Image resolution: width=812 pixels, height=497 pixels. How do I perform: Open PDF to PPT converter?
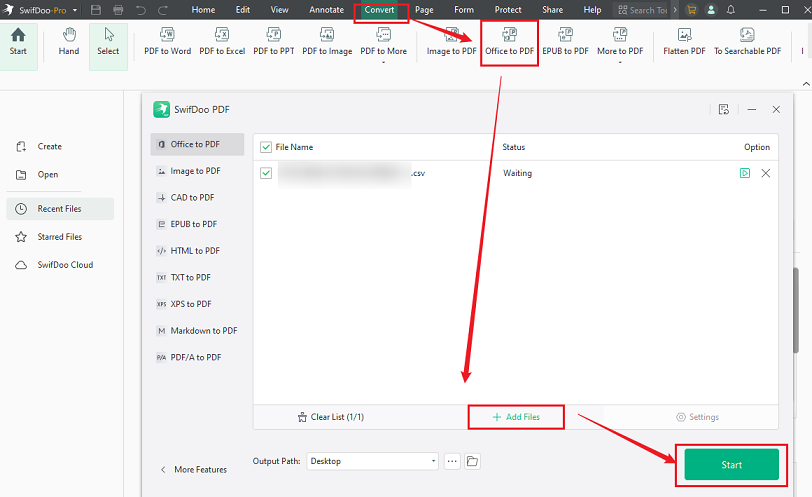click(273, 42)
